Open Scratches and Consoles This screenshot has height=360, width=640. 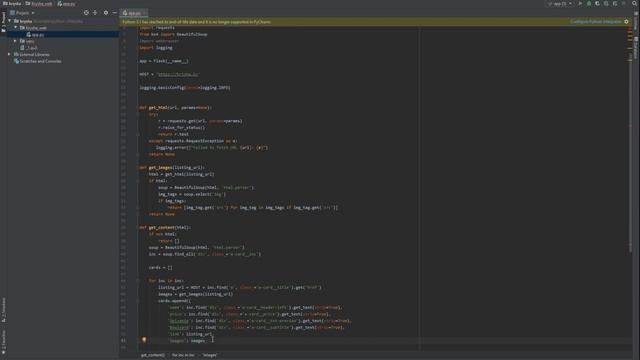[x=38, y=61]
